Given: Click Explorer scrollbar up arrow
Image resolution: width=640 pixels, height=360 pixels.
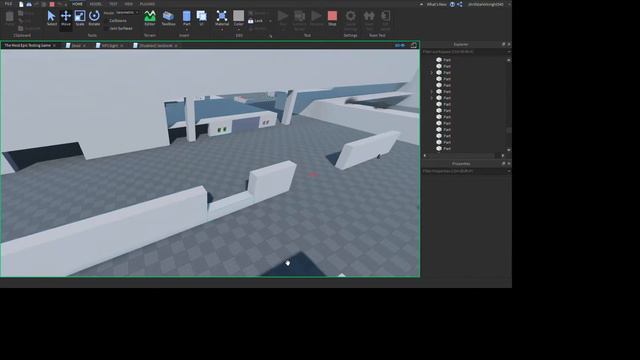Looking at the screenshot, I should click(x=509, y=60).
